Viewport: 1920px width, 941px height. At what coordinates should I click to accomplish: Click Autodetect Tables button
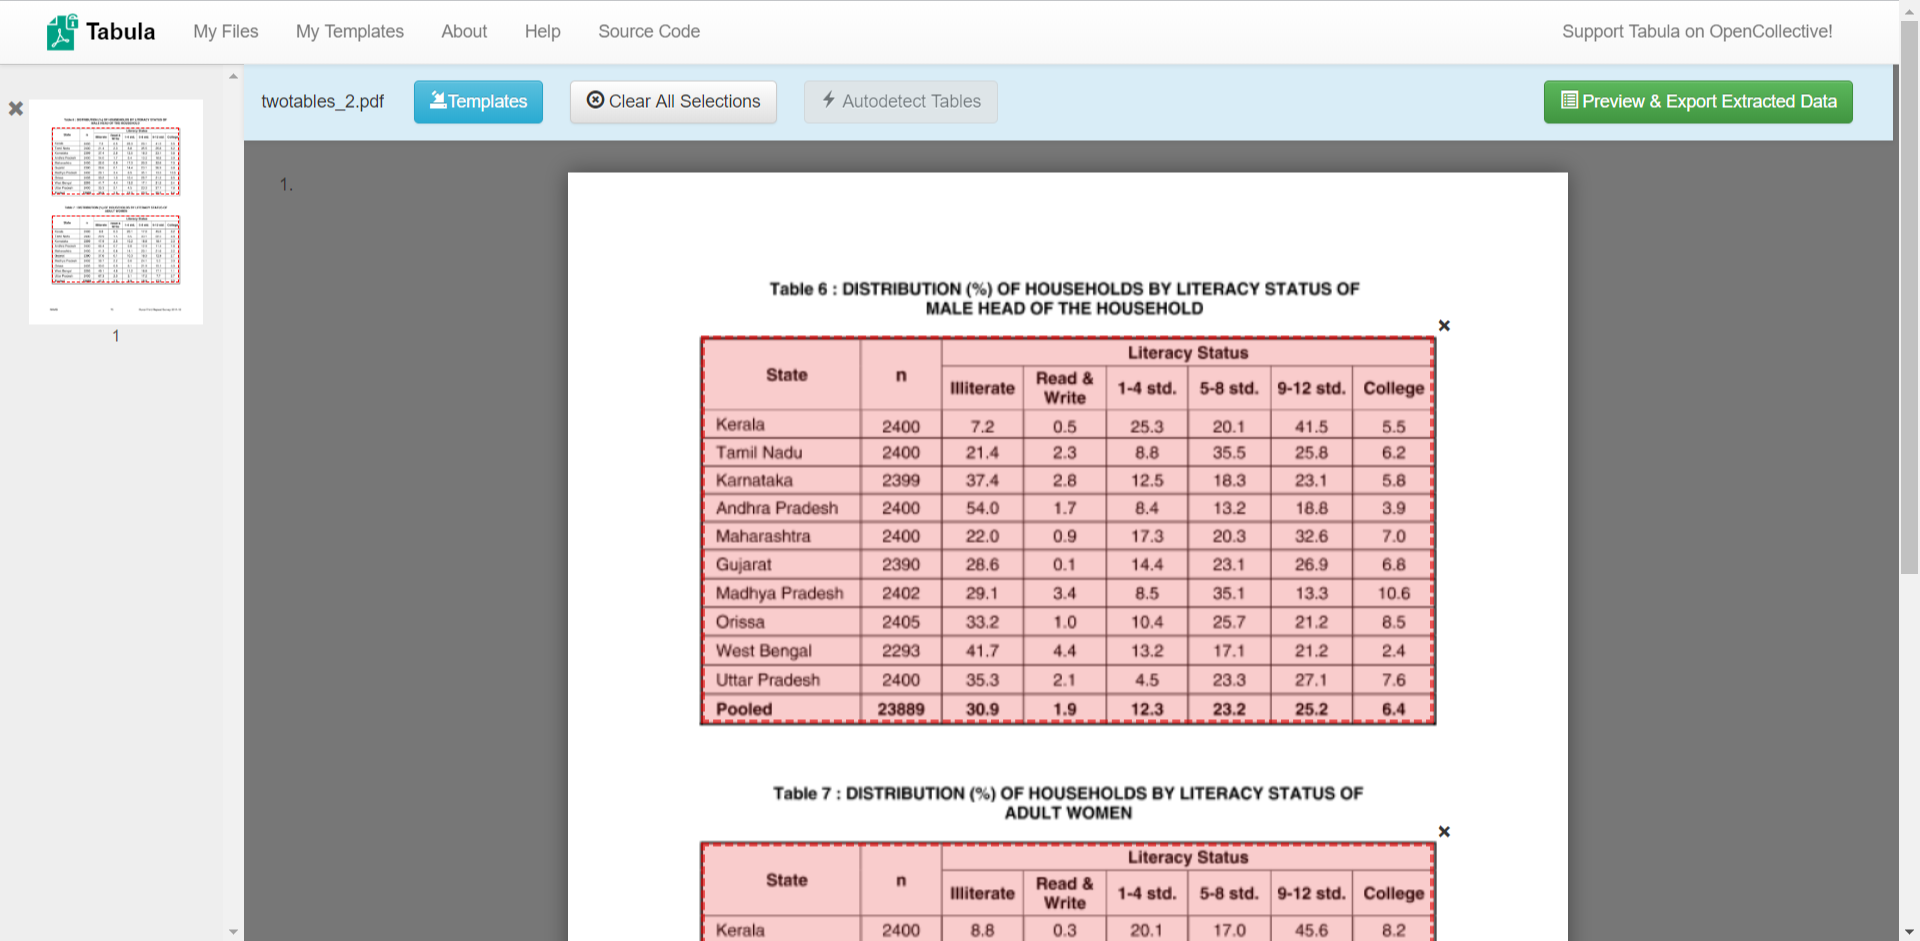(900, 102)
